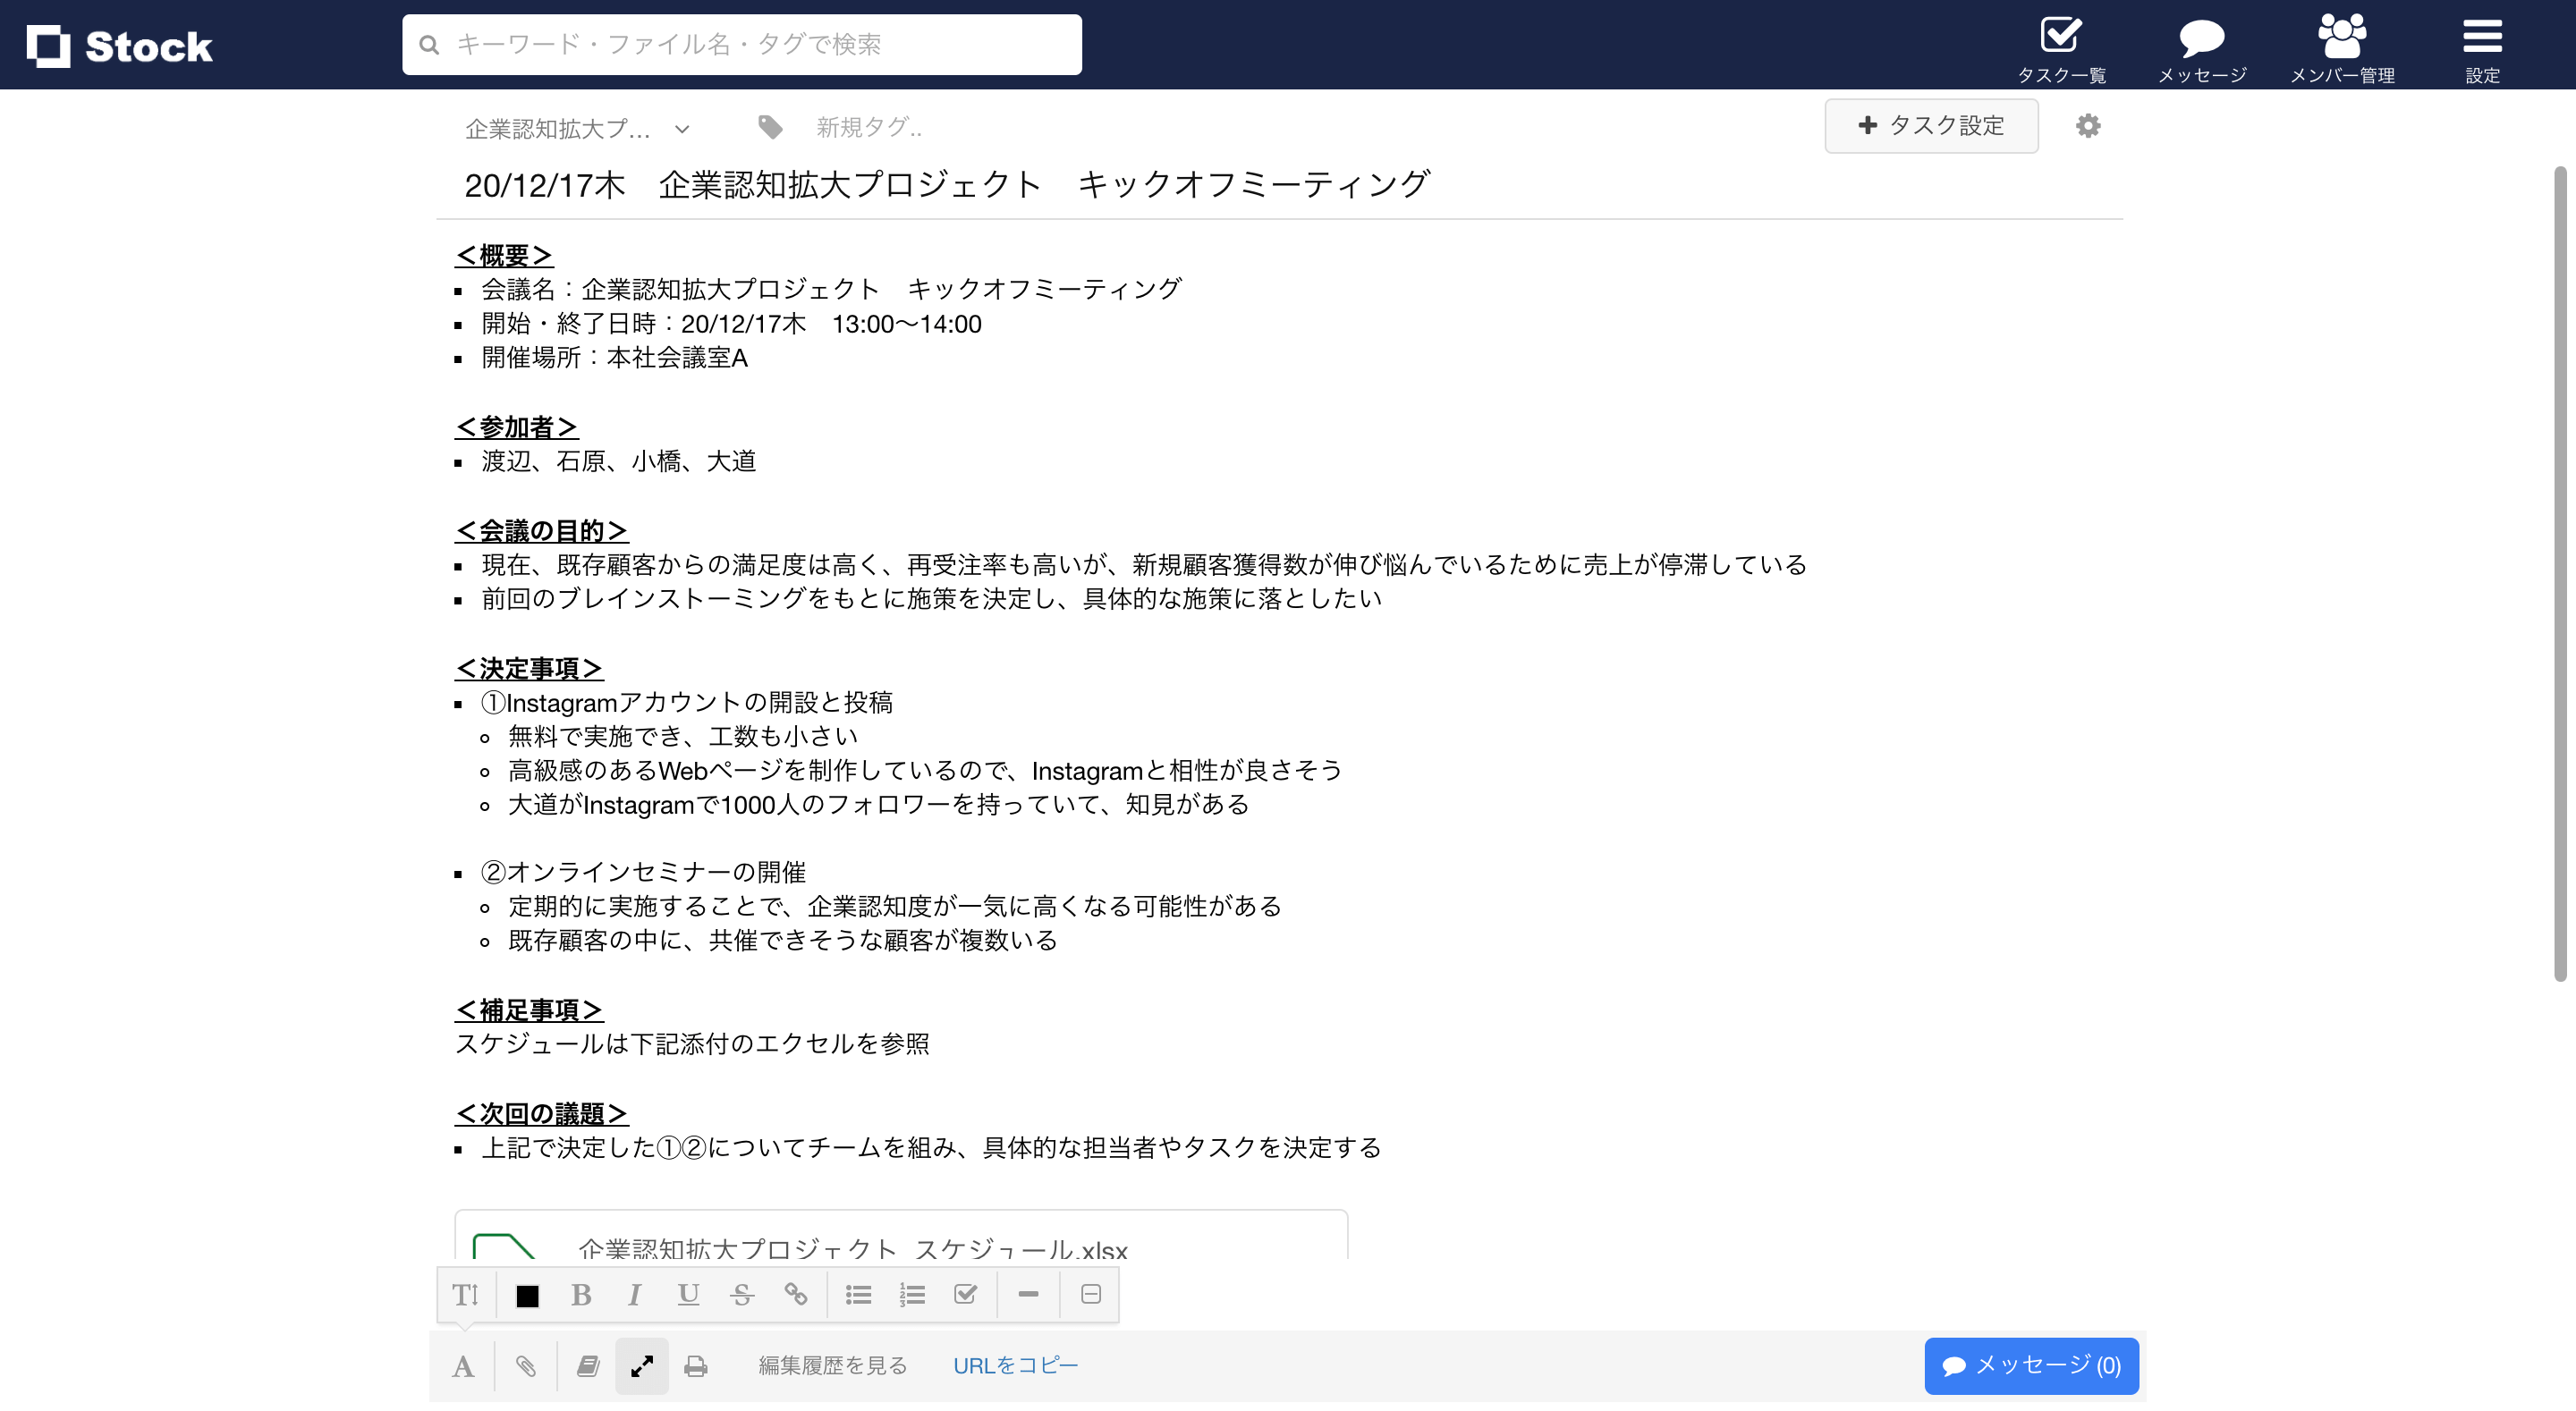2576x1411 pixels.
Task: Attach a file with the paperclip icon
Action: click(x=524, y=1365)
